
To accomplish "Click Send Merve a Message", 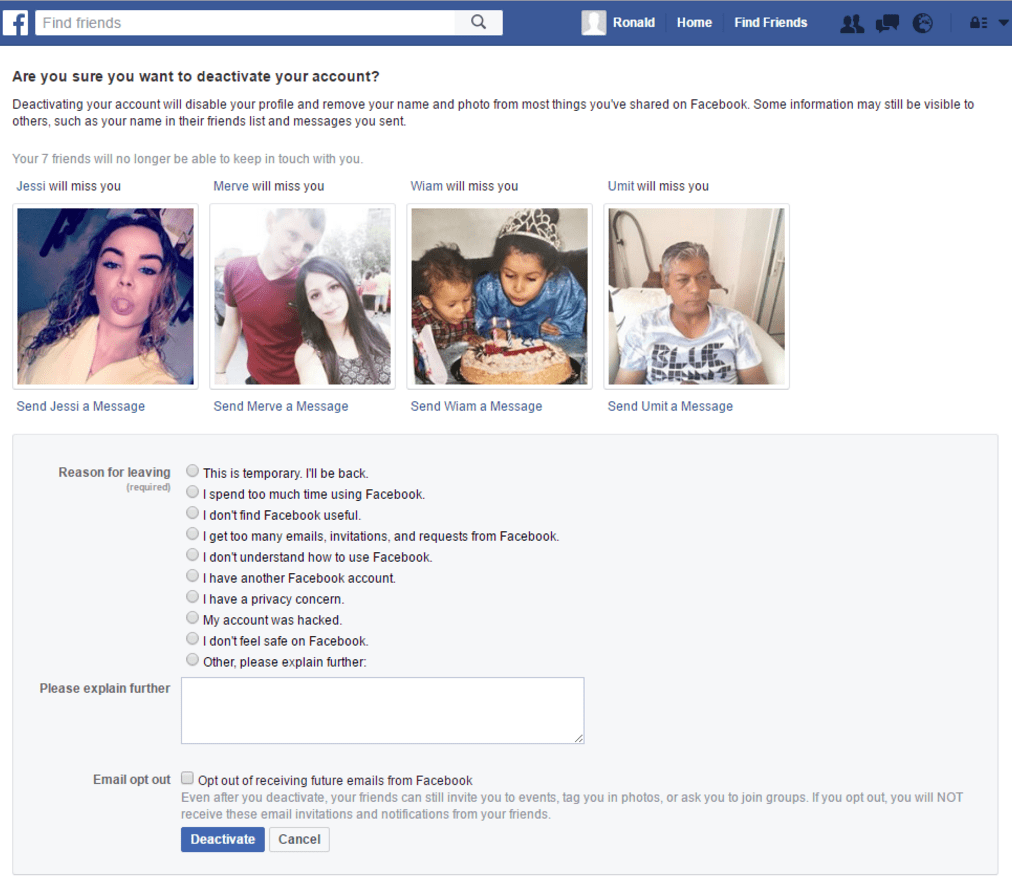I will tap(281, 406).
